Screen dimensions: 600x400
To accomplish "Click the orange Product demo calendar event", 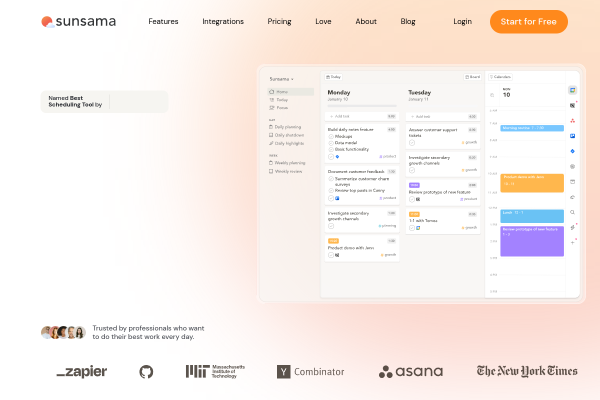I will coord(532,183).
